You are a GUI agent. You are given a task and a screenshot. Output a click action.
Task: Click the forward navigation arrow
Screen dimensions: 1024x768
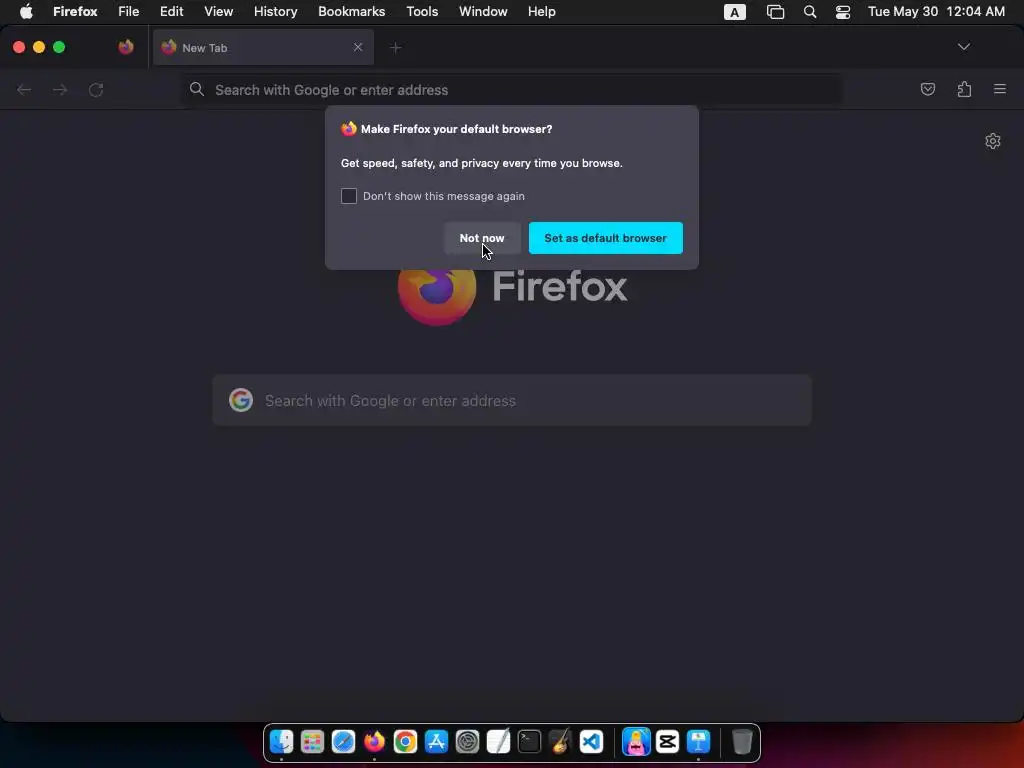tap(60, 89)
